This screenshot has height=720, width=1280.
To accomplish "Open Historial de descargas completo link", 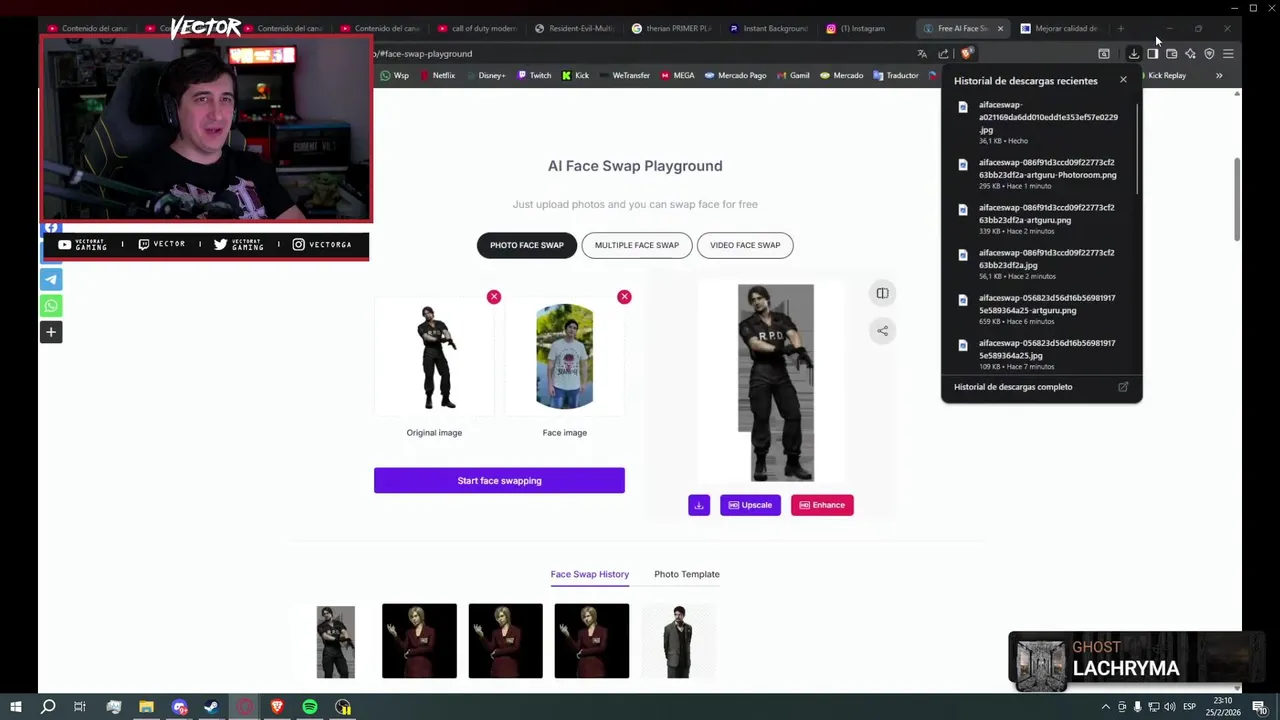I will point(1013,387).
